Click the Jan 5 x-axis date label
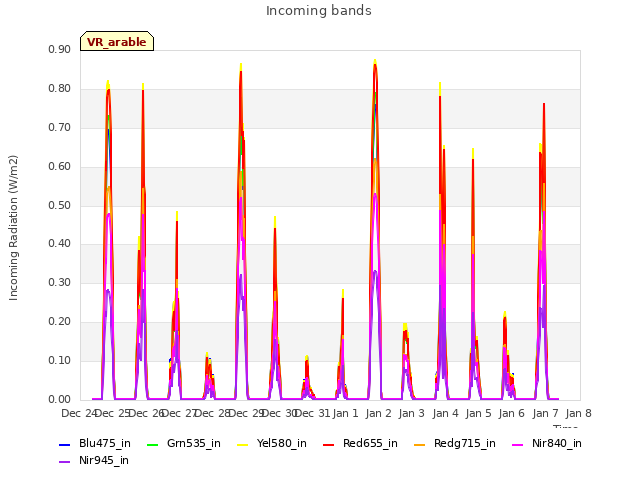640x480 pixels. tap(478, 413)
